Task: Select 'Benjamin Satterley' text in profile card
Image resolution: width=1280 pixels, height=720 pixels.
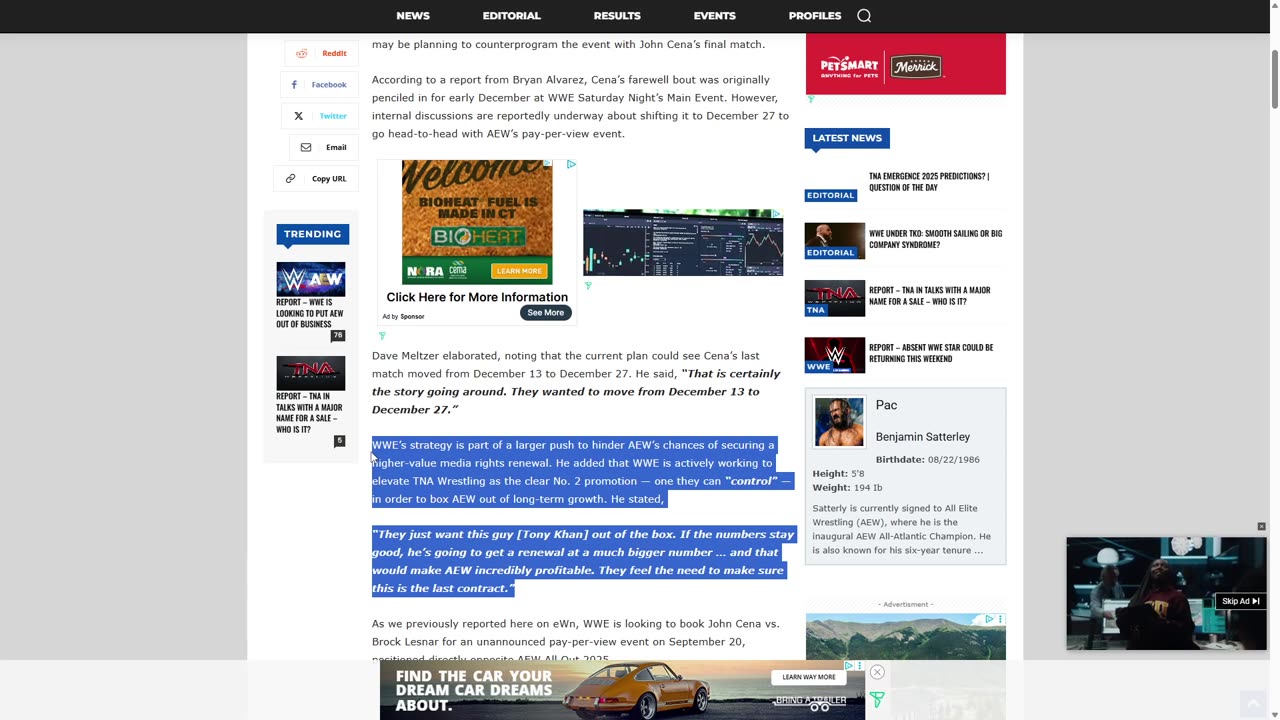Action: click(x=923, y=437)
